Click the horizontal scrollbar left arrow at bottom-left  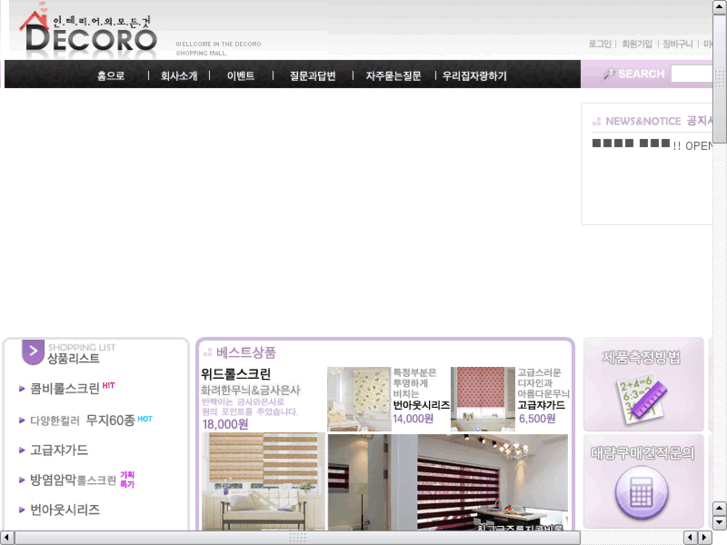coord(6,537)
